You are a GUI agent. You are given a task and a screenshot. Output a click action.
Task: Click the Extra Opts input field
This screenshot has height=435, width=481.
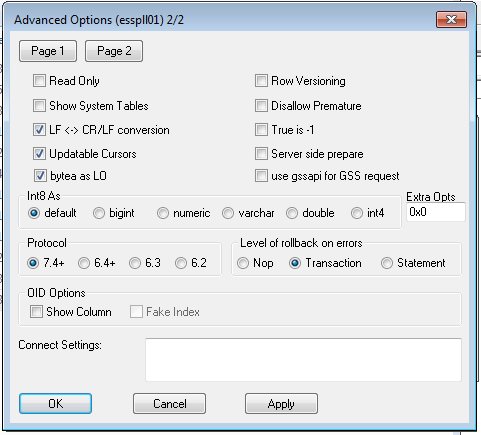[x=436, y=212]
